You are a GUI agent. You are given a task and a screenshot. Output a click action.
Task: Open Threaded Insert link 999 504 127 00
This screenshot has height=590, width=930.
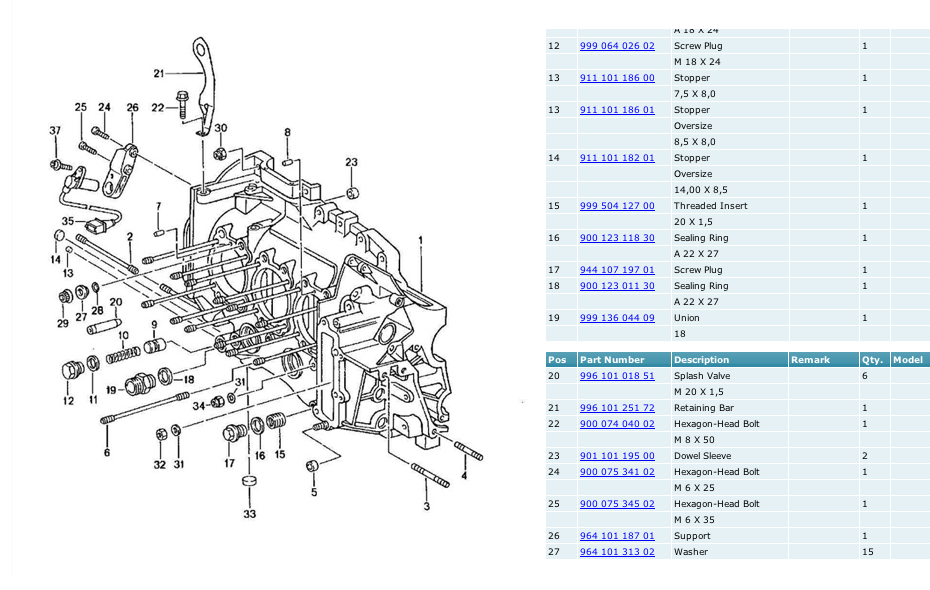(x=617, y=206)
